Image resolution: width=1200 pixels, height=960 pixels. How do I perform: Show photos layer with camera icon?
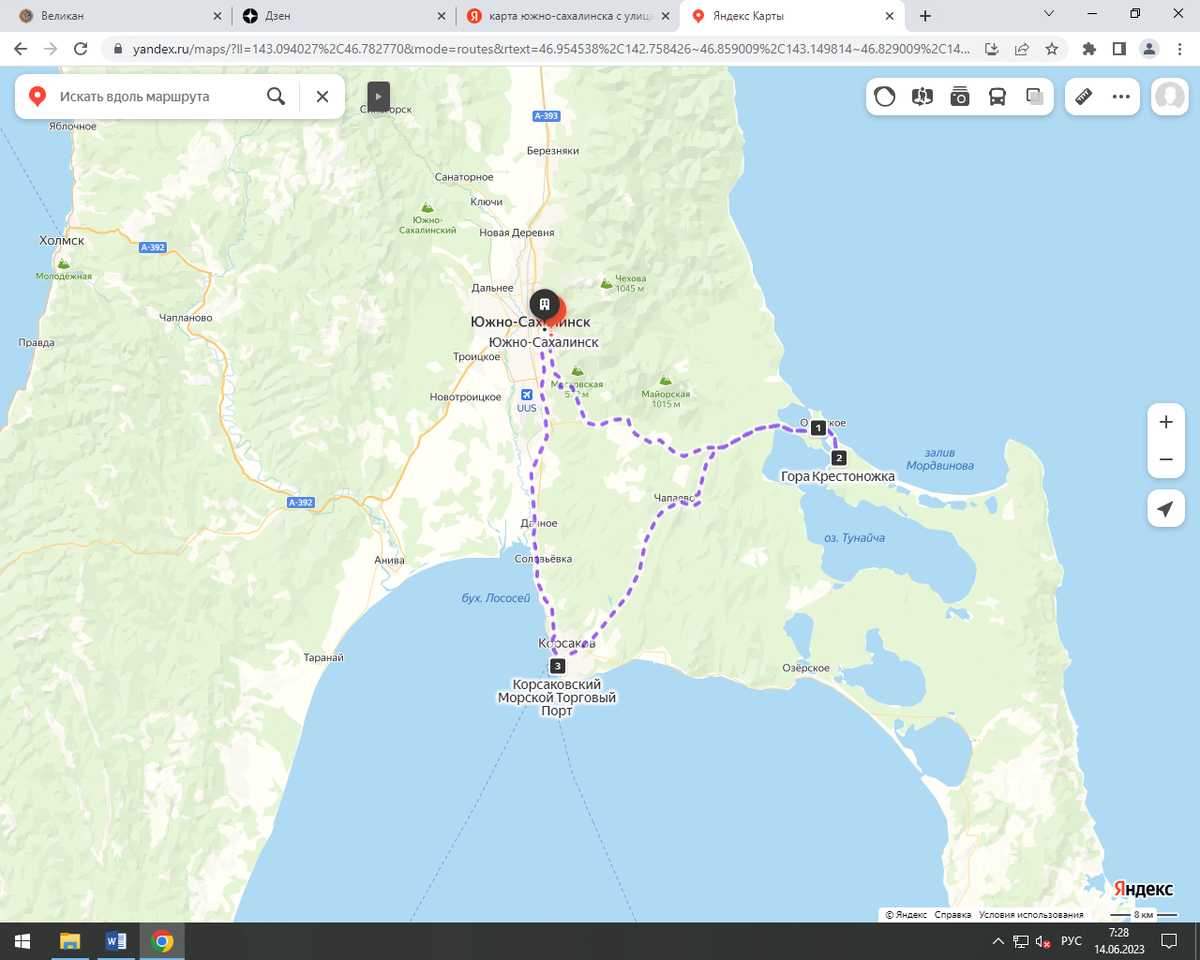(x=960, y=97)
